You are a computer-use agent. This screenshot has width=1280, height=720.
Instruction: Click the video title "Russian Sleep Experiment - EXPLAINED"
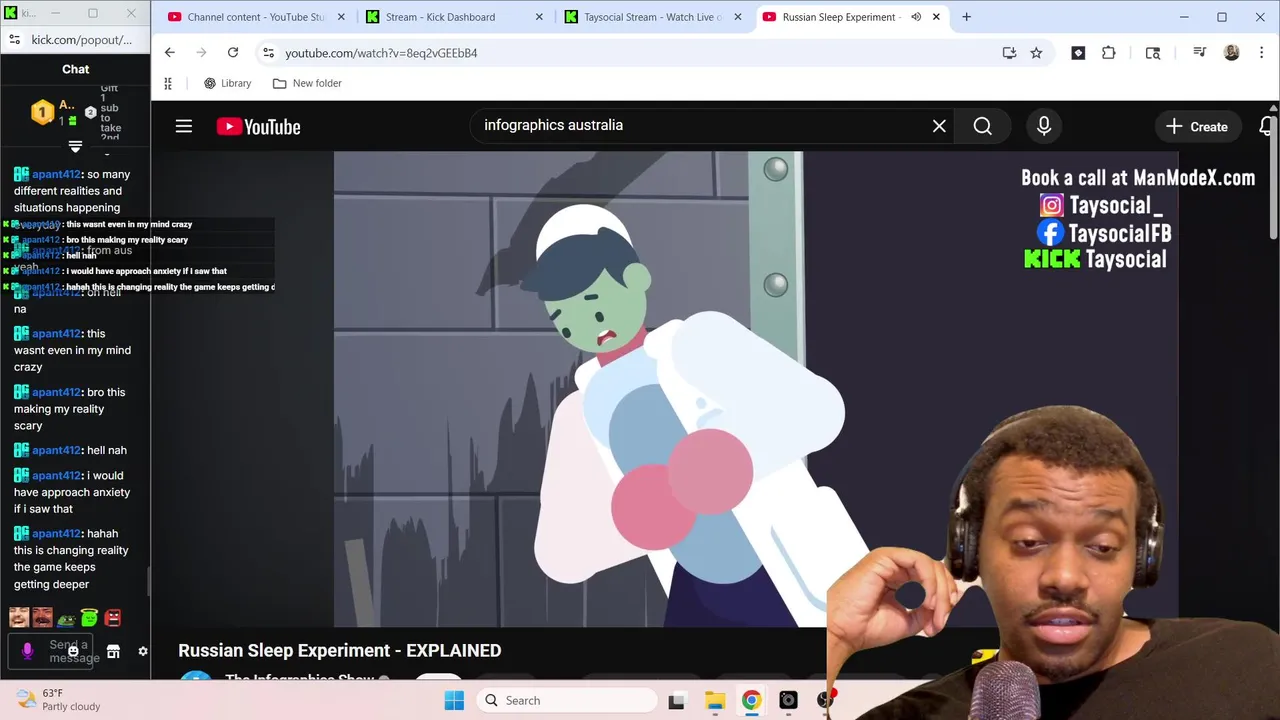point(340,650)
